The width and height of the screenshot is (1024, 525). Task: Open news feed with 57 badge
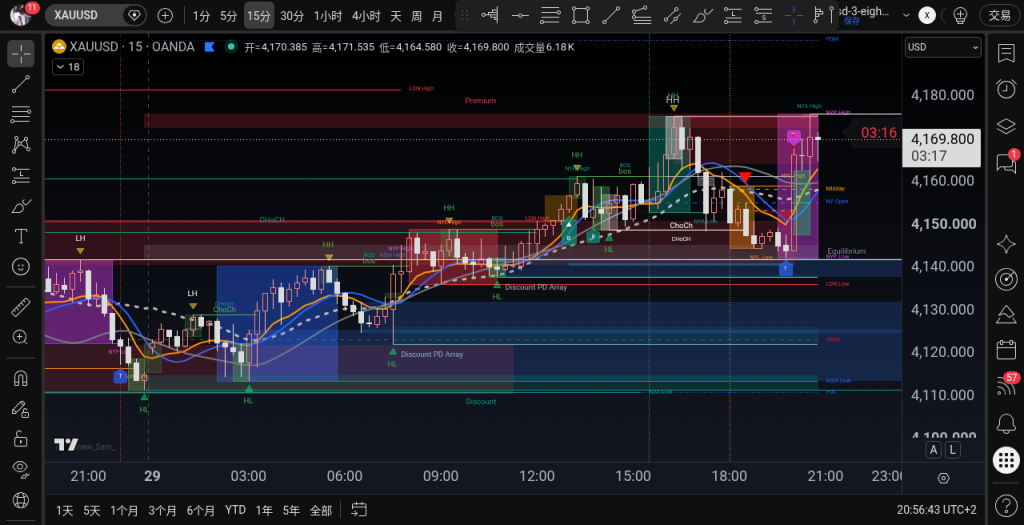(1006, 385)
